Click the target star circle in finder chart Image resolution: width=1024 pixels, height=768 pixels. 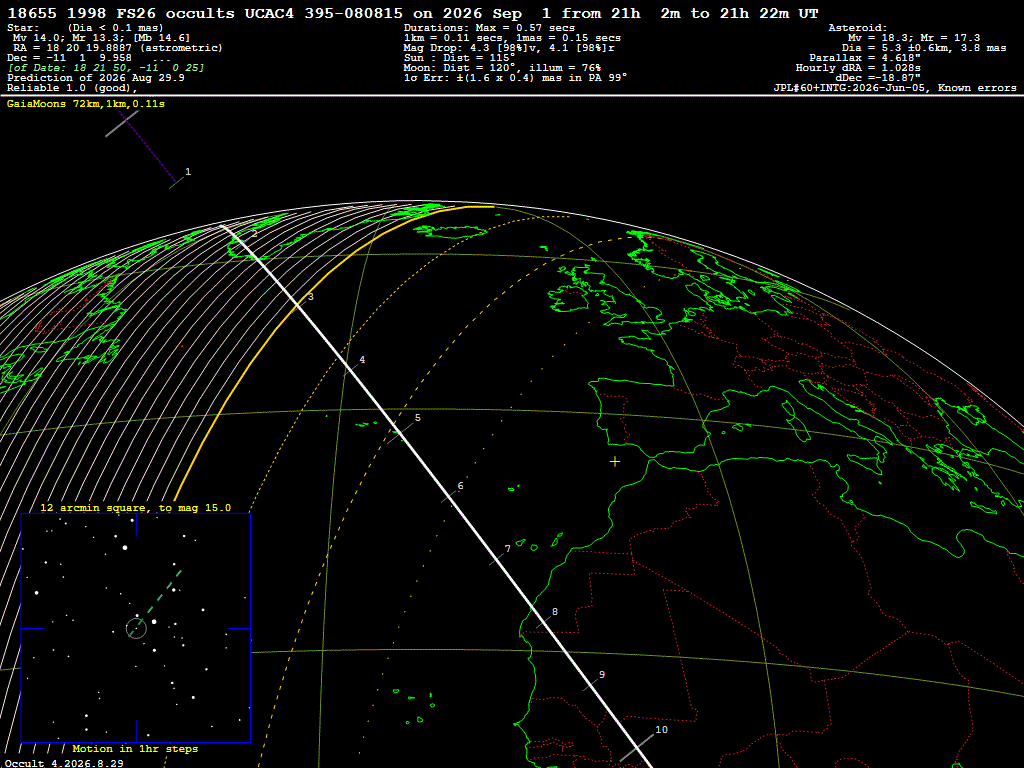coord(136,629)
